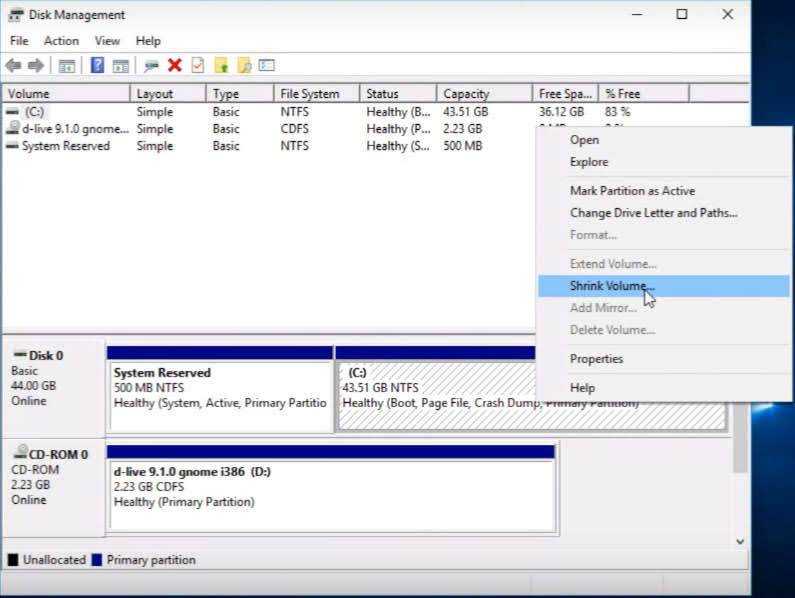
Task: Select Mark Partition as Active
Action: pos(664,191)
